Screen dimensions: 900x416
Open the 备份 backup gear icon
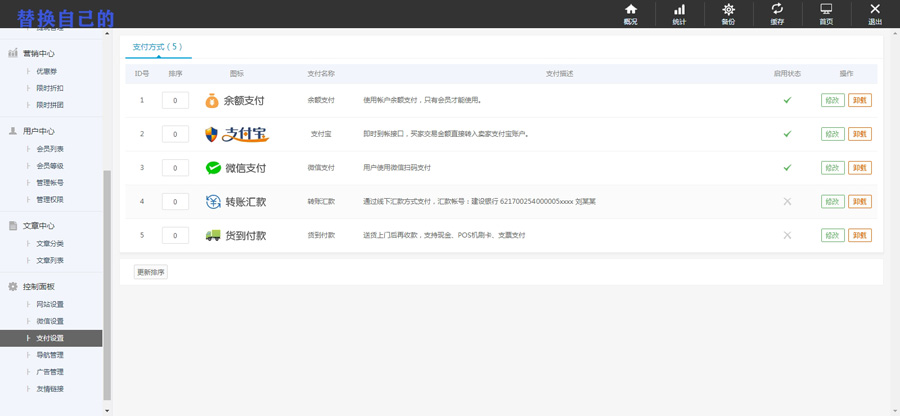click(x=728, y=13)
